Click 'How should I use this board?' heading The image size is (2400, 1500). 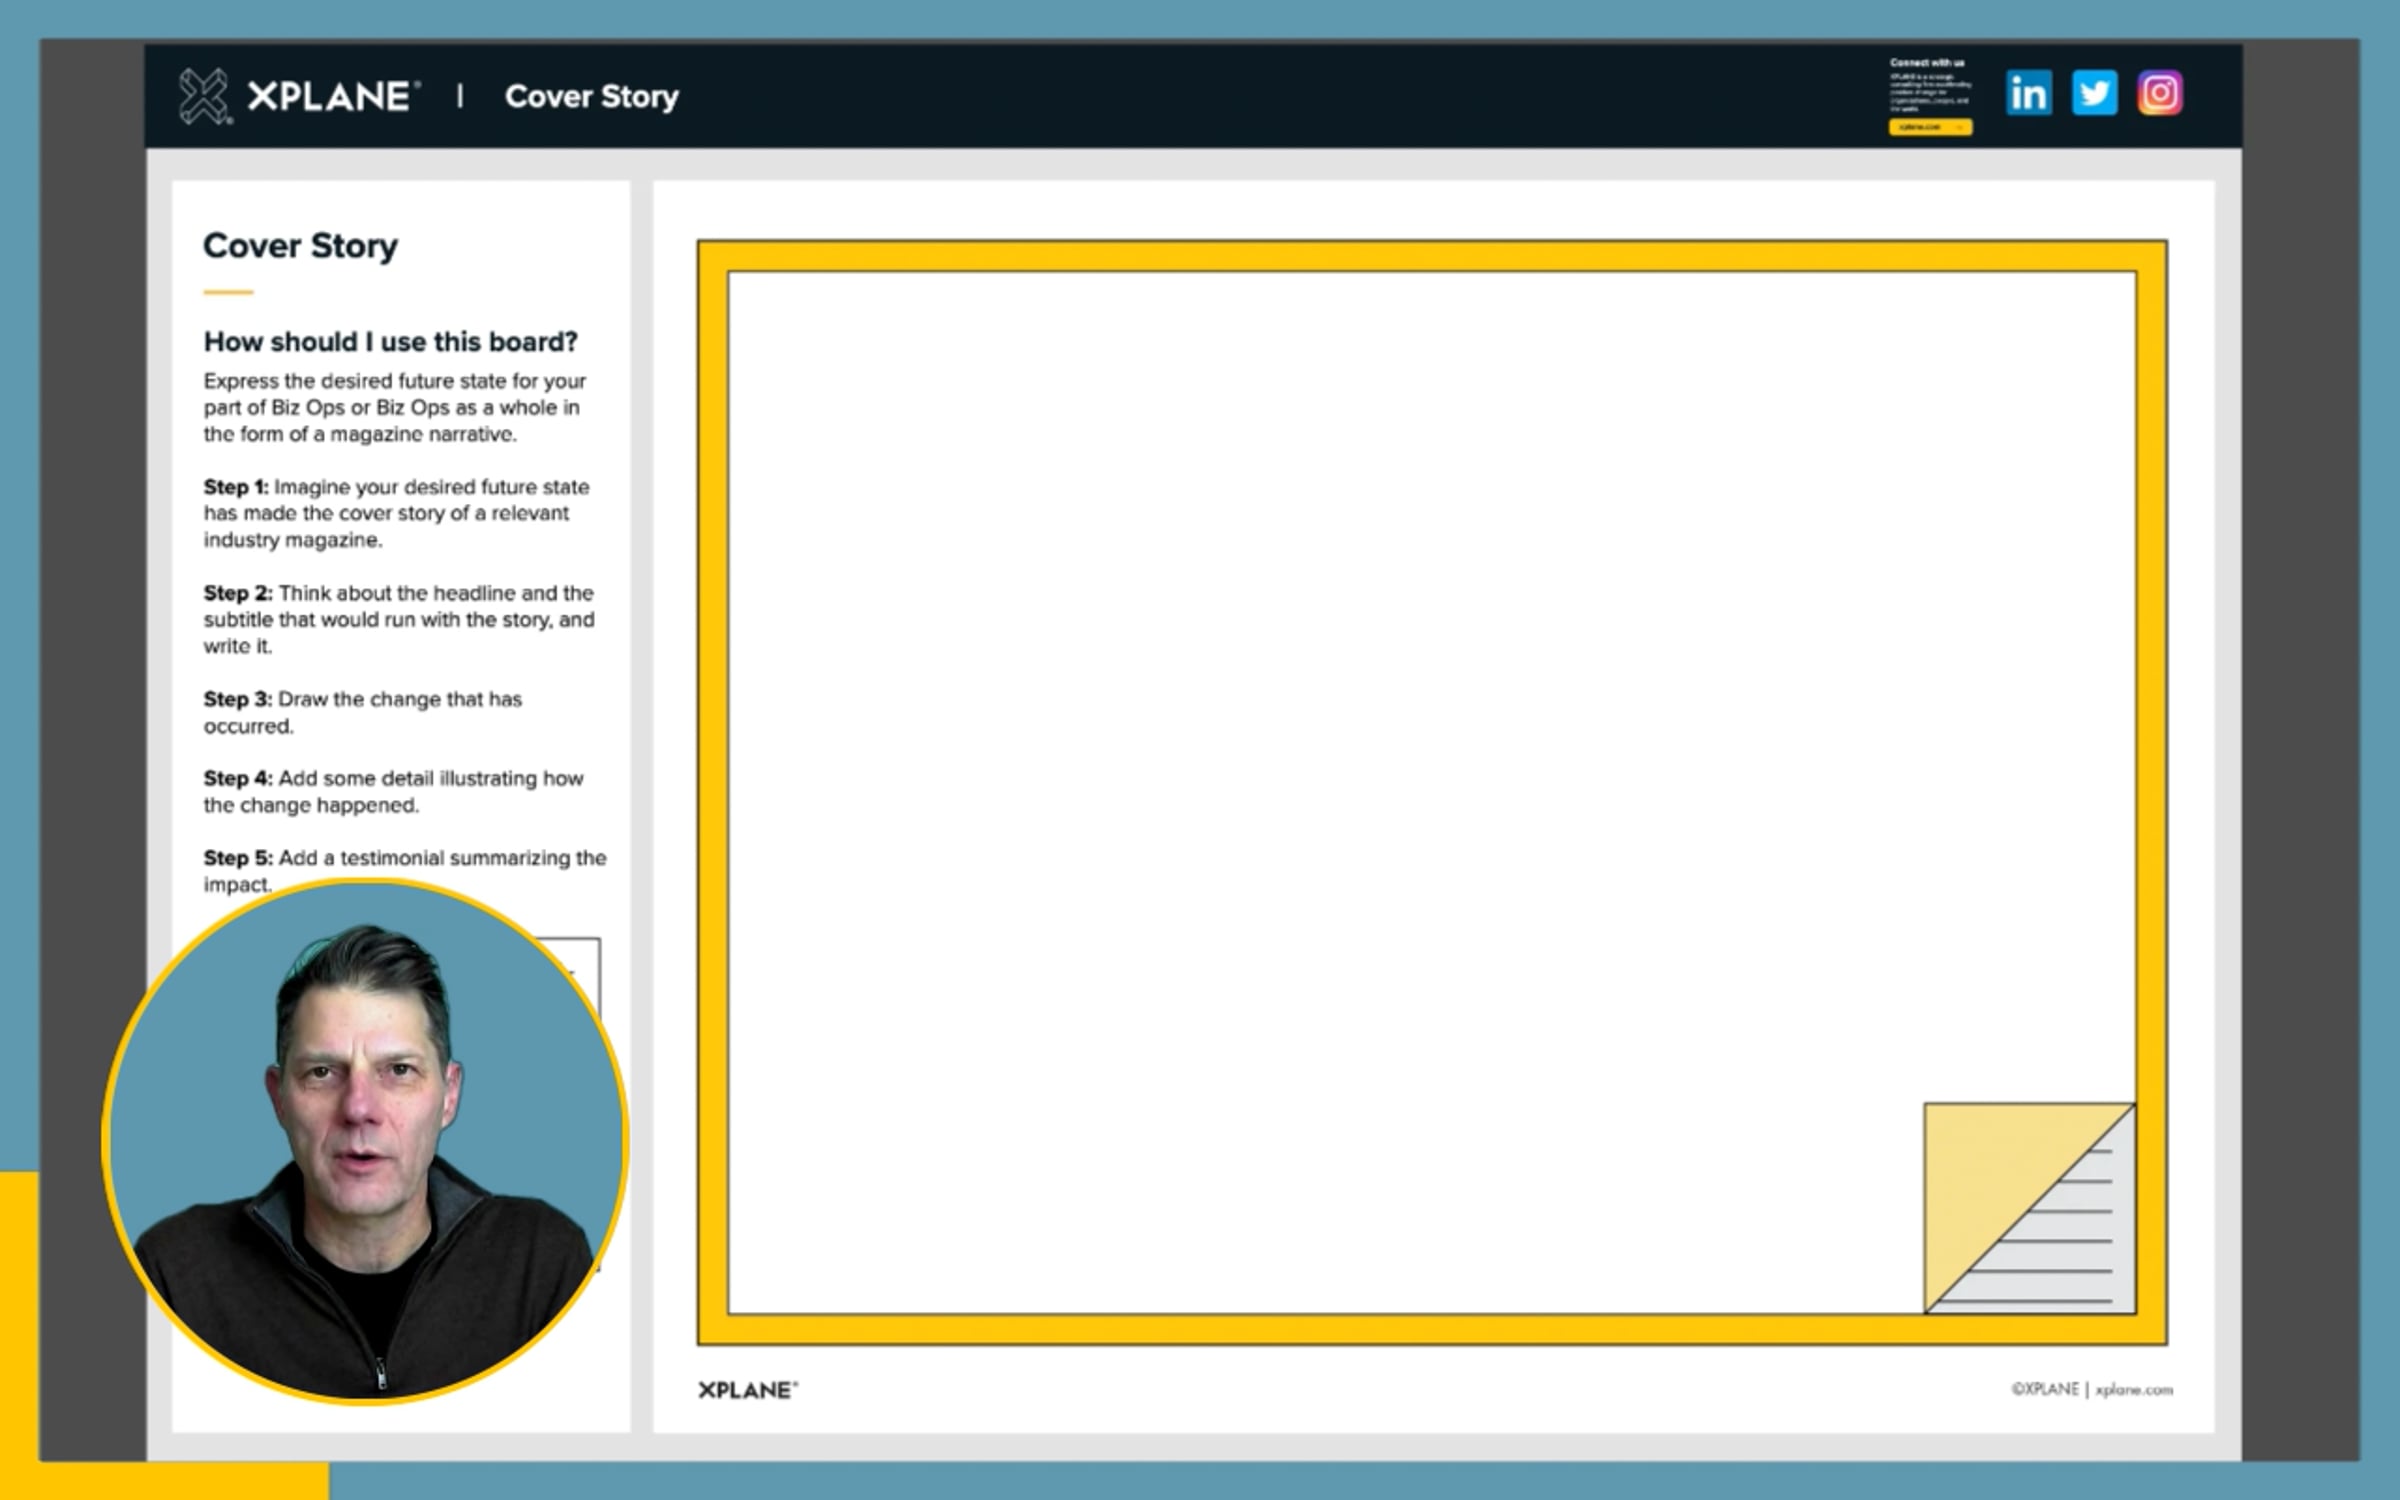click(x=390, y=342)
